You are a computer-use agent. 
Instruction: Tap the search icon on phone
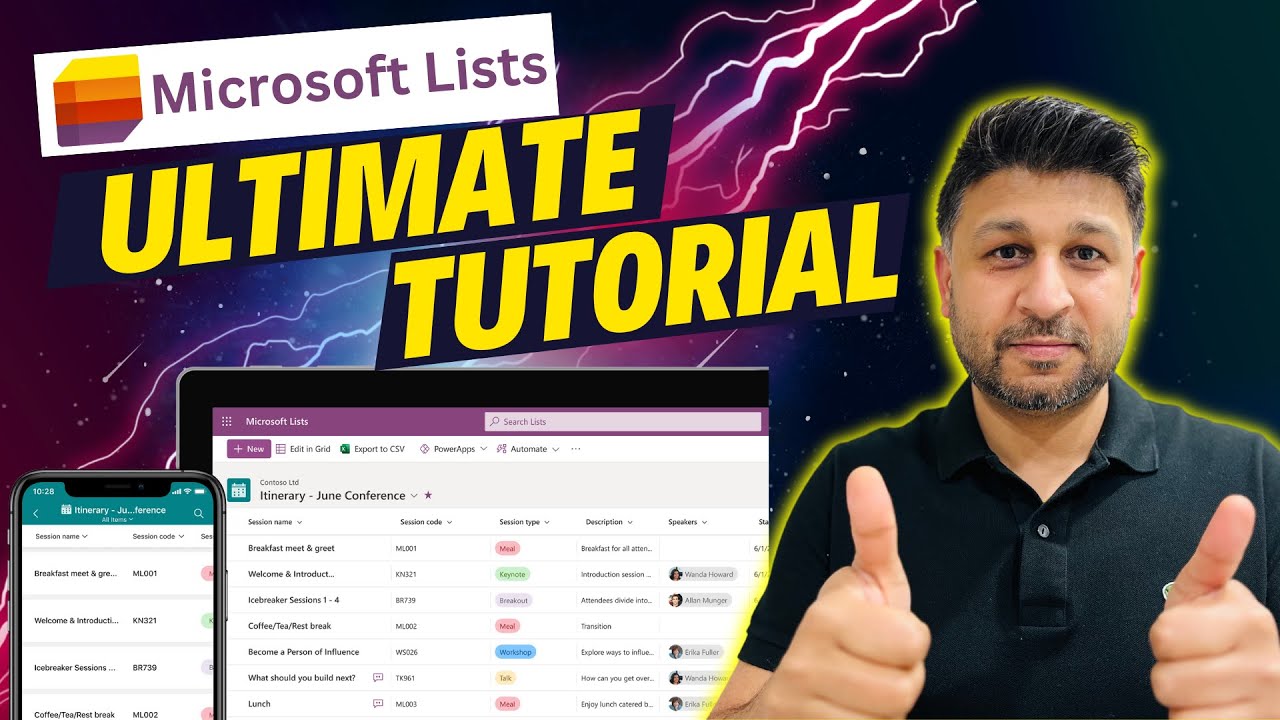tap(199, 513)
